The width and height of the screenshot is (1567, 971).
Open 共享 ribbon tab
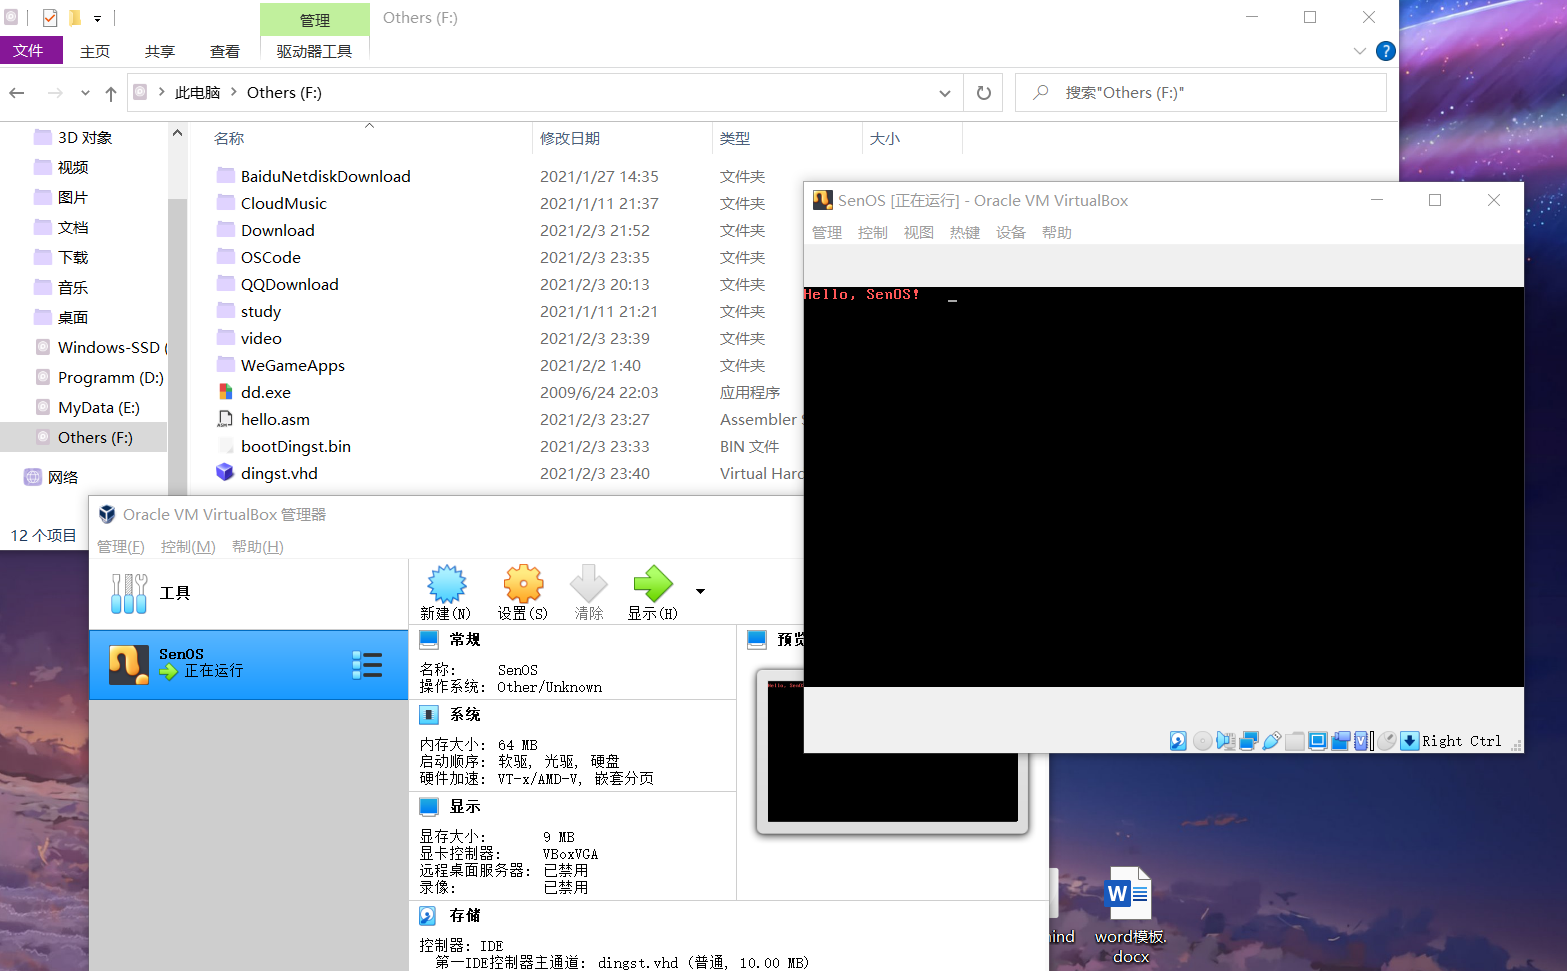click(160, 51)
